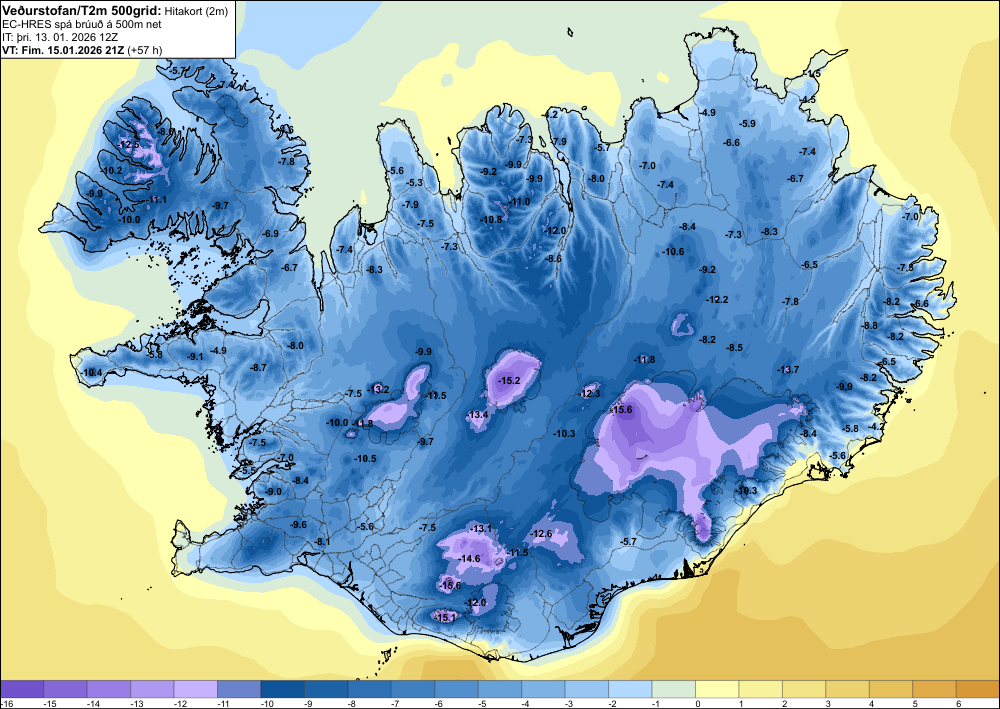The image size is (1000, 709).
Task: Click the -8.7 temperature label
Action: [258, 368]
